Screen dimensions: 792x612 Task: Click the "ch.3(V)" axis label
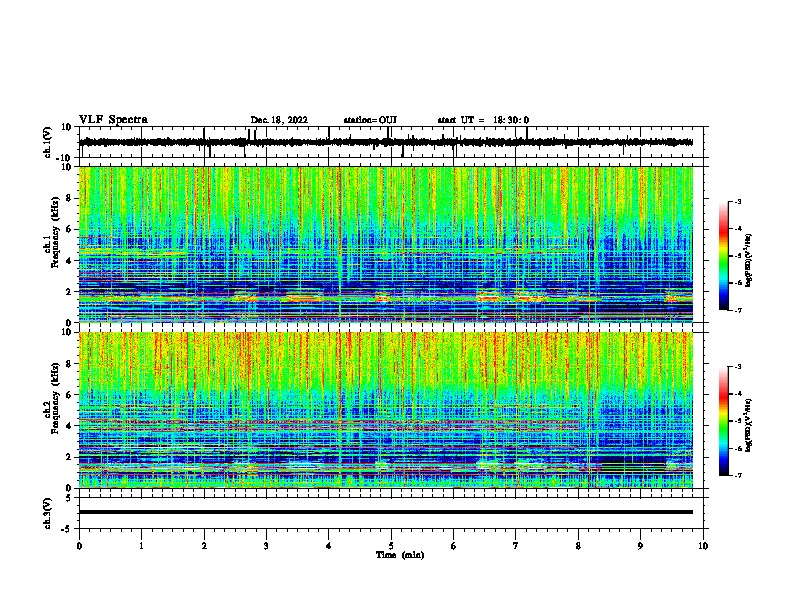click(48, 513)
